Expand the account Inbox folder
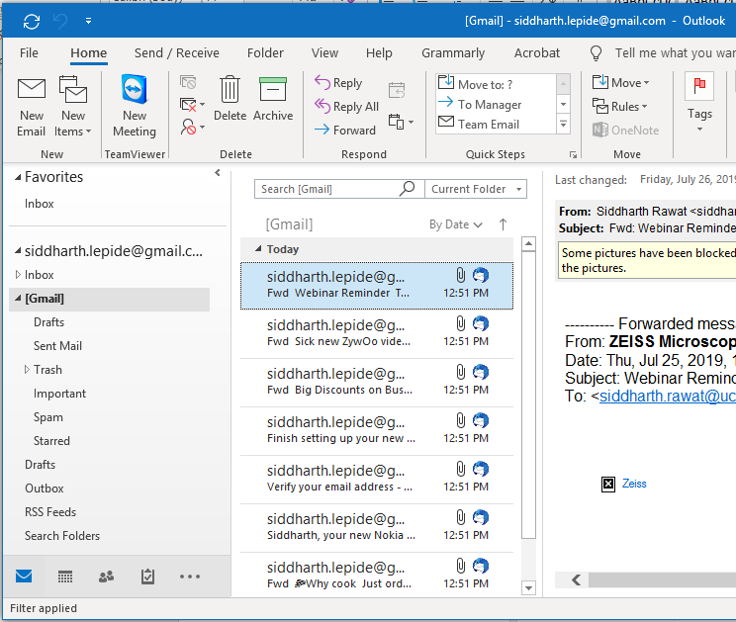The height and width of the screenshot is (622, 736). 18,275
